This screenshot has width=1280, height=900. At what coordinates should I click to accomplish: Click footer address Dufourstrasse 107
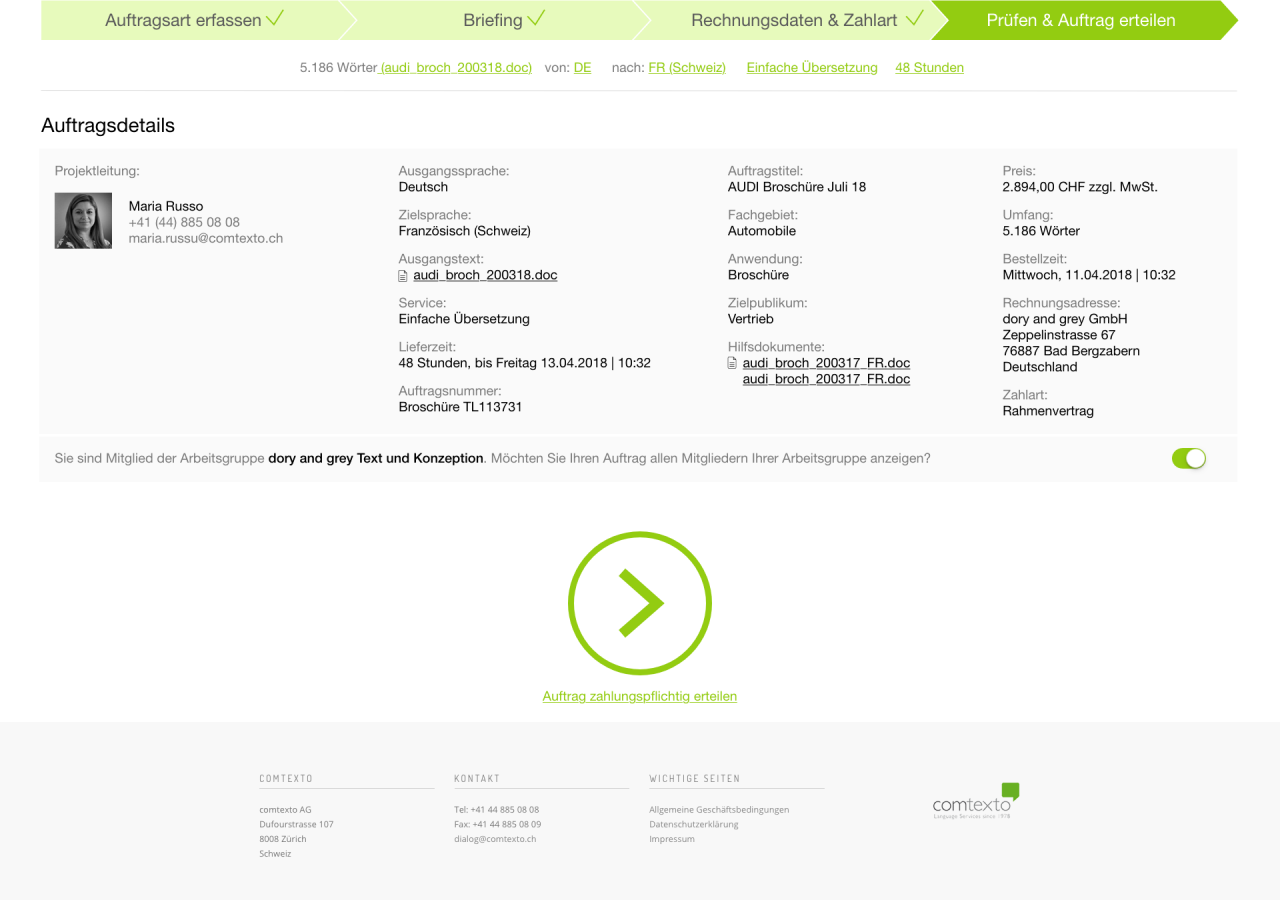[296, 825]
